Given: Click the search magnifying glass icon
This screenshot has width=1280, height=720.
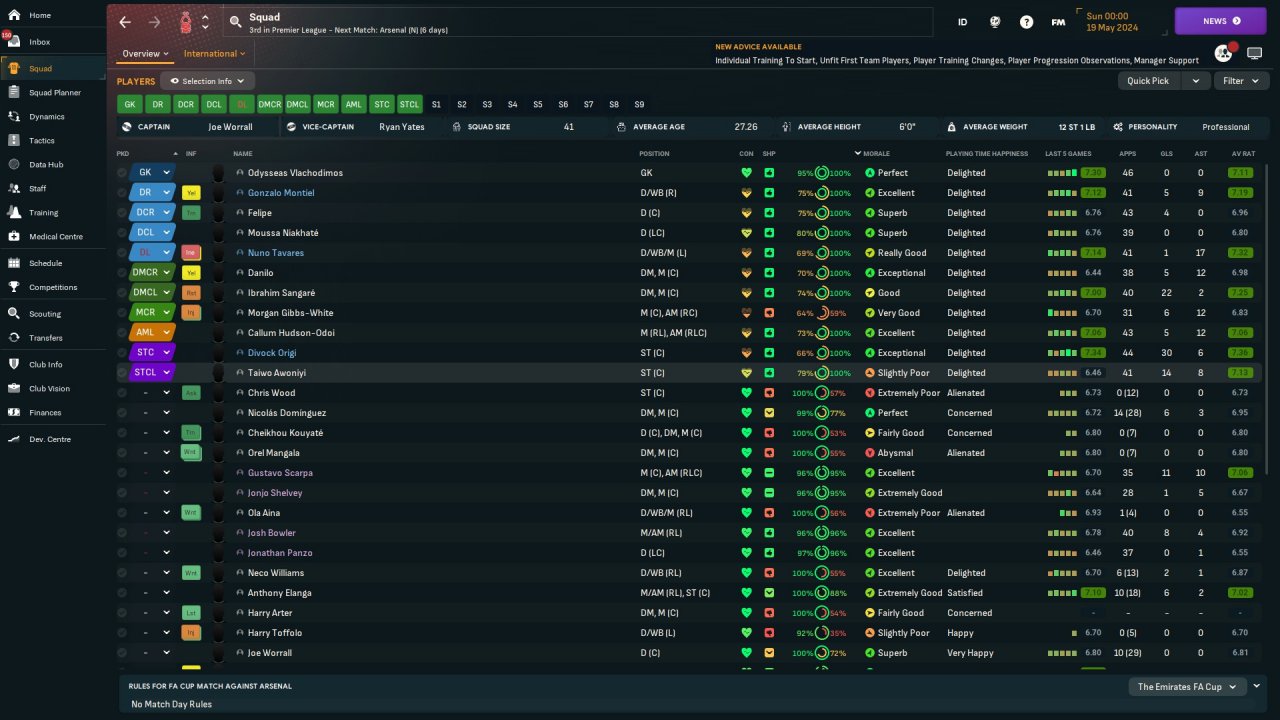Looking at the screenshot, I should (235, 21).
